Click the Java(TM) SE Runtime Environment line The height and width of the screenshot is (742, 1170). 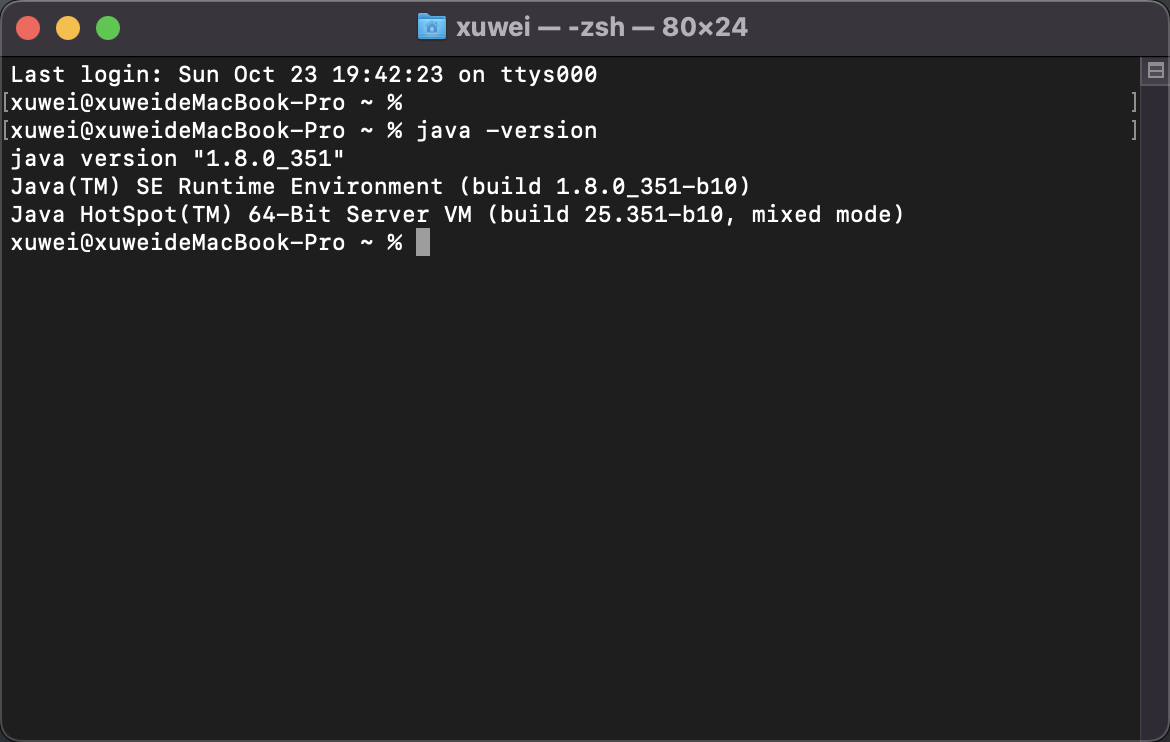point(380,186)
